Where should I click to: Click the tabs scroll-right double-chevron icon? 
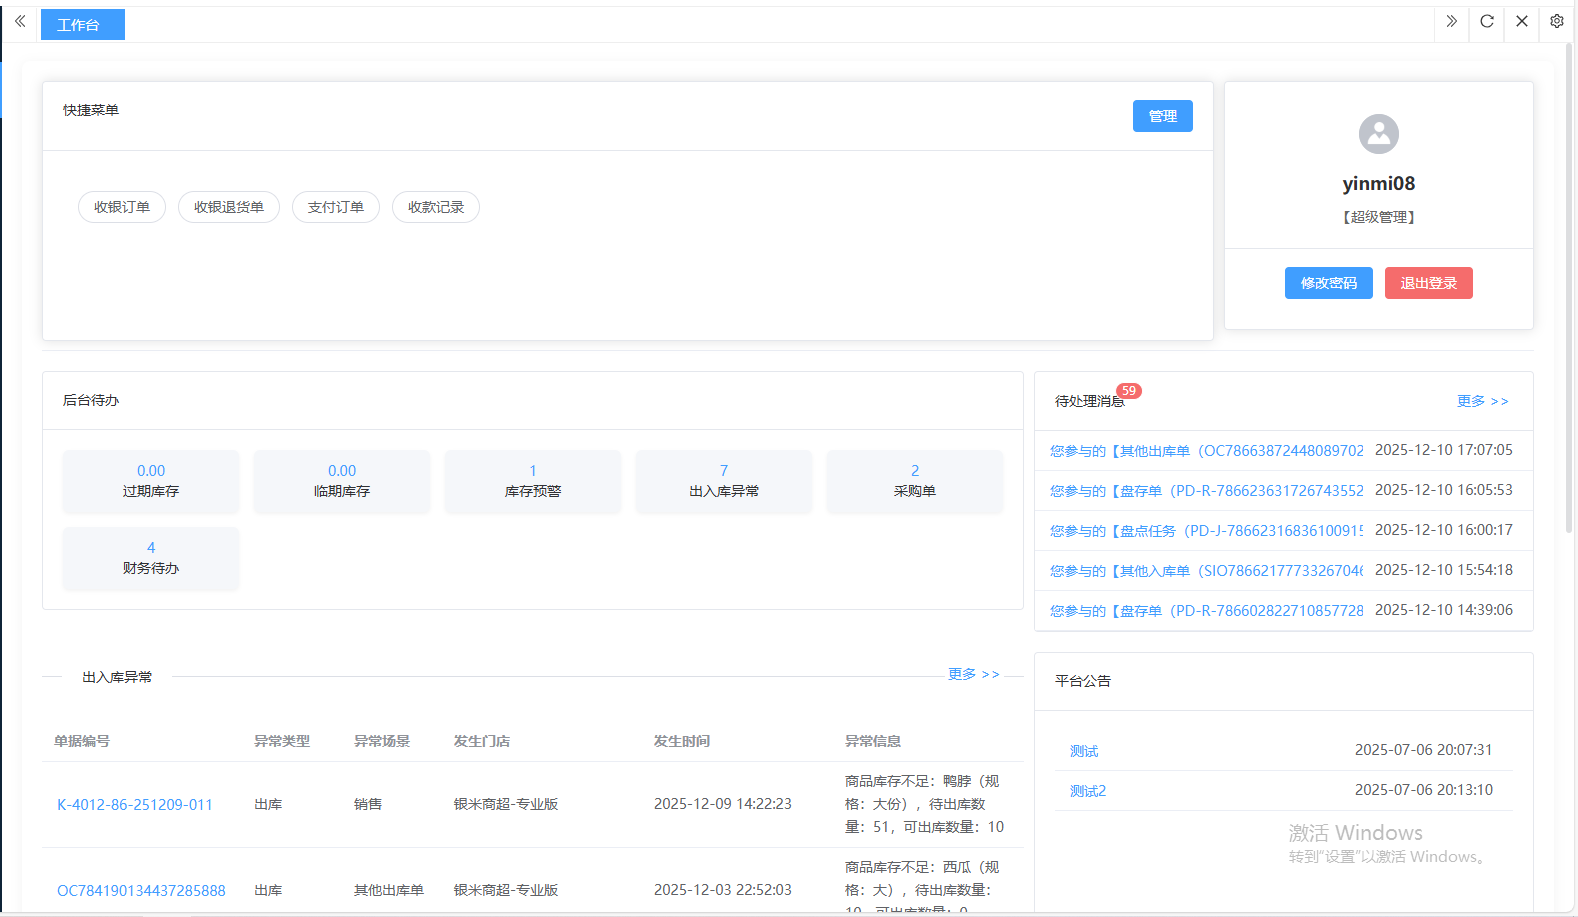point(1451,21)
